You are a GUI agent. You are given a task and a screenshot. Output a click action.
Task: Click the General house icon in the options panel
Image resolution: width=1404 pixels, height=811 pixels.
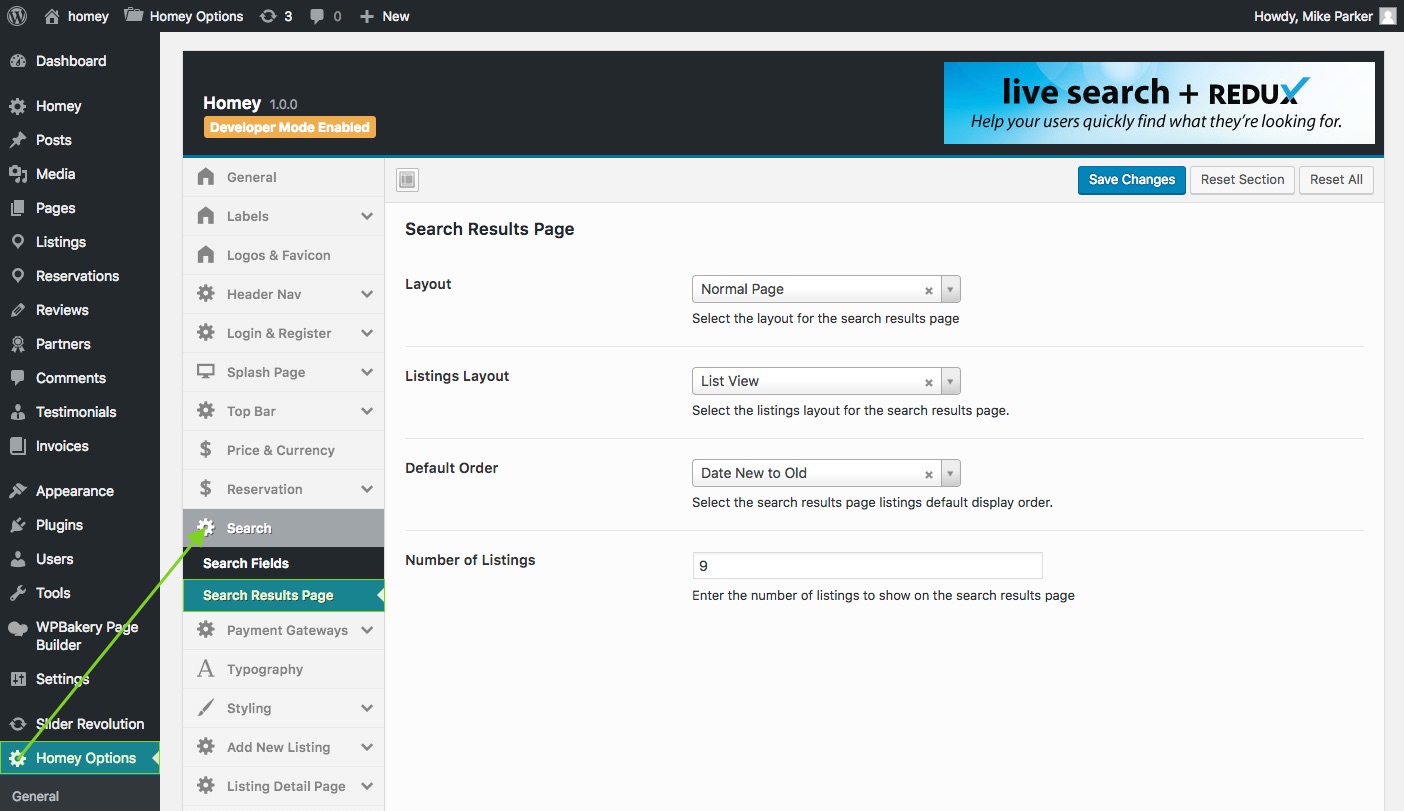click(x=206, y=177)
